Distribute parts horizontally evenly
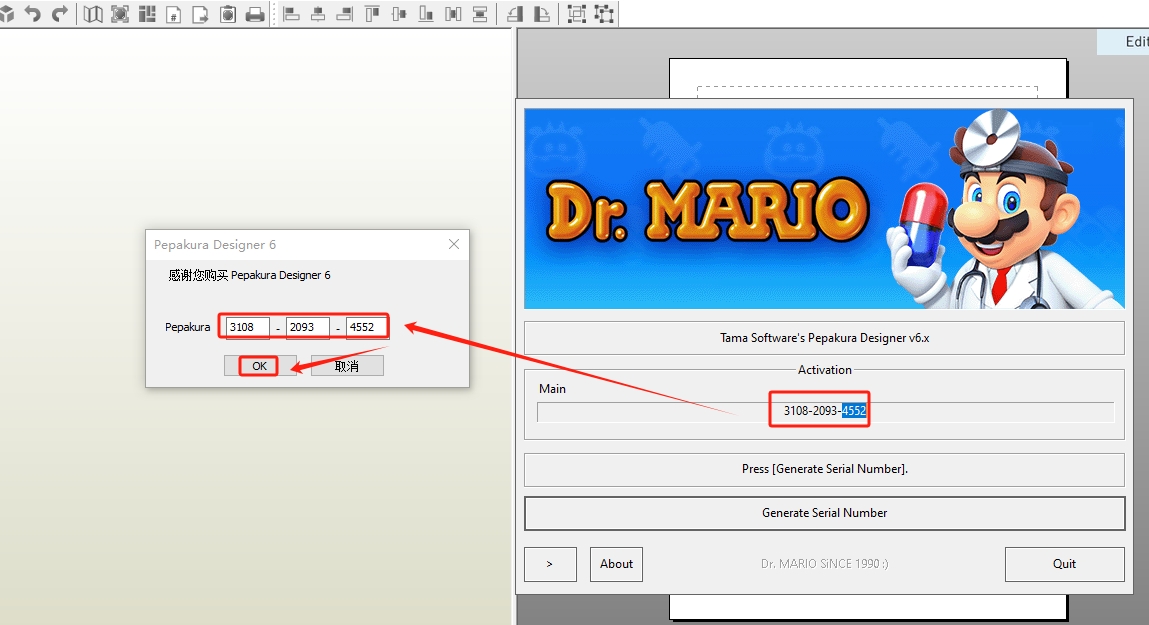Image resolution: width=1149 pixels, height=625 pixels. click(x=453, y=14)
